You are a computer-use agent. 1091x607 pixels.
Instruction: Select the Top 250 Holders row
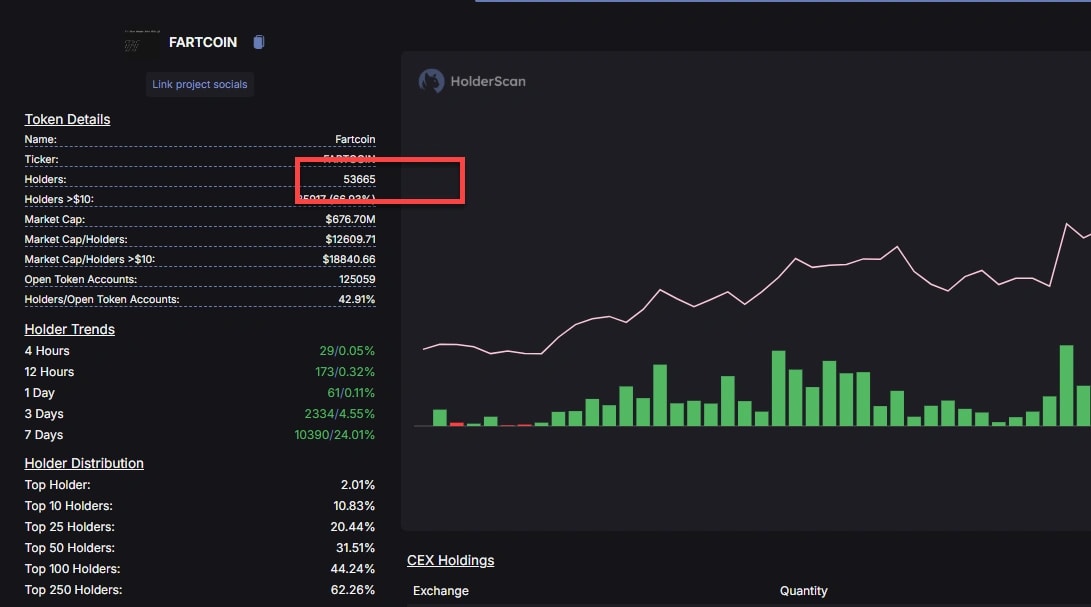click(x=200, y=590)
